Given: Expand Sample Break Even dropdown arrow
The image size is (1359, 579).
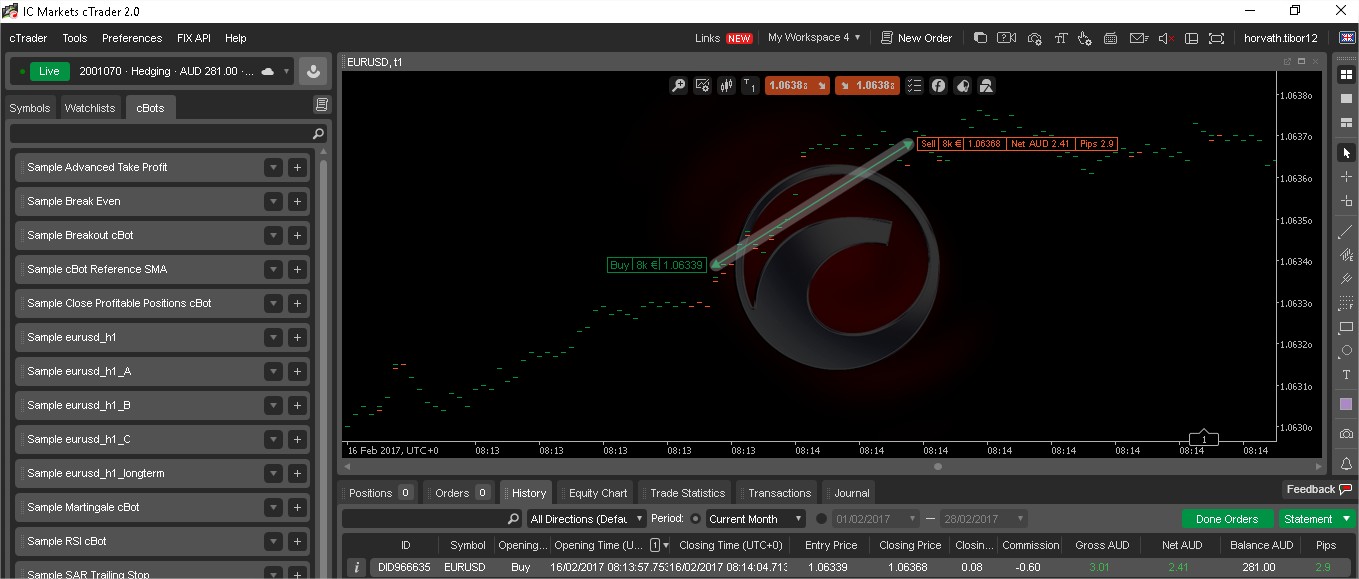Looking at the screenshot, I should point(273,202).
